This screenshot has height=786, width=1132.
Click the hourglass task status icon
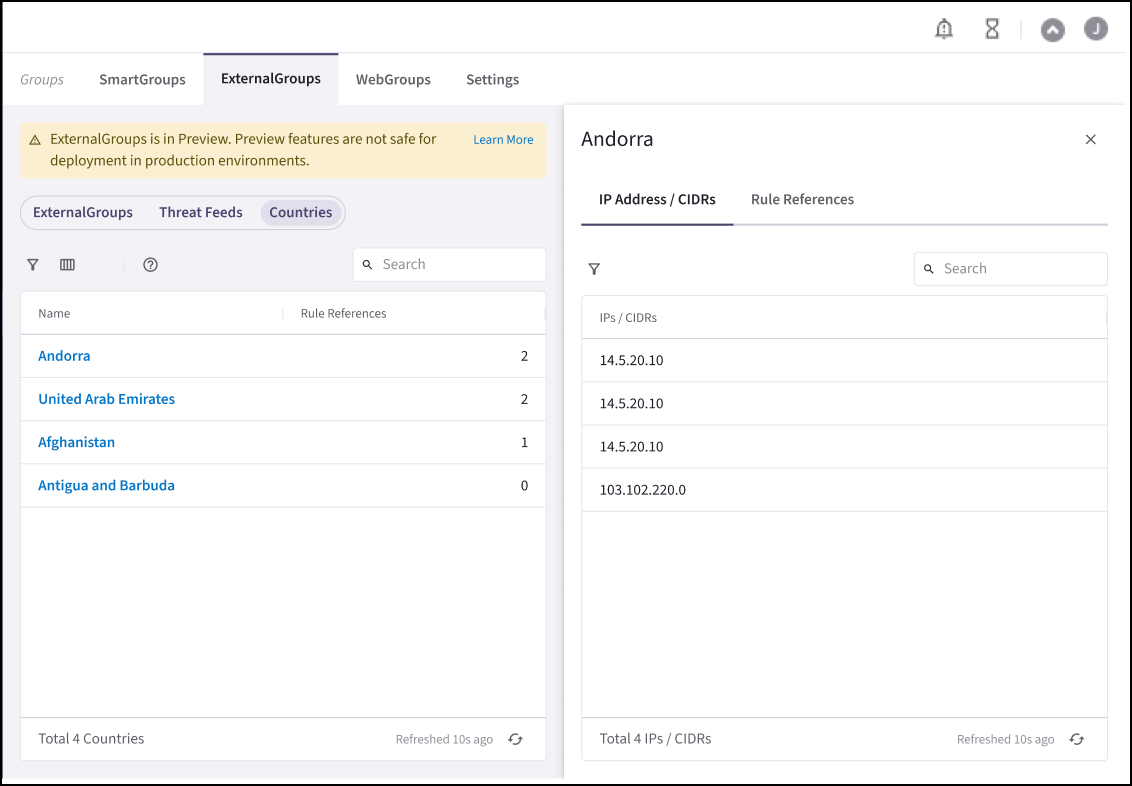point(992,29)
